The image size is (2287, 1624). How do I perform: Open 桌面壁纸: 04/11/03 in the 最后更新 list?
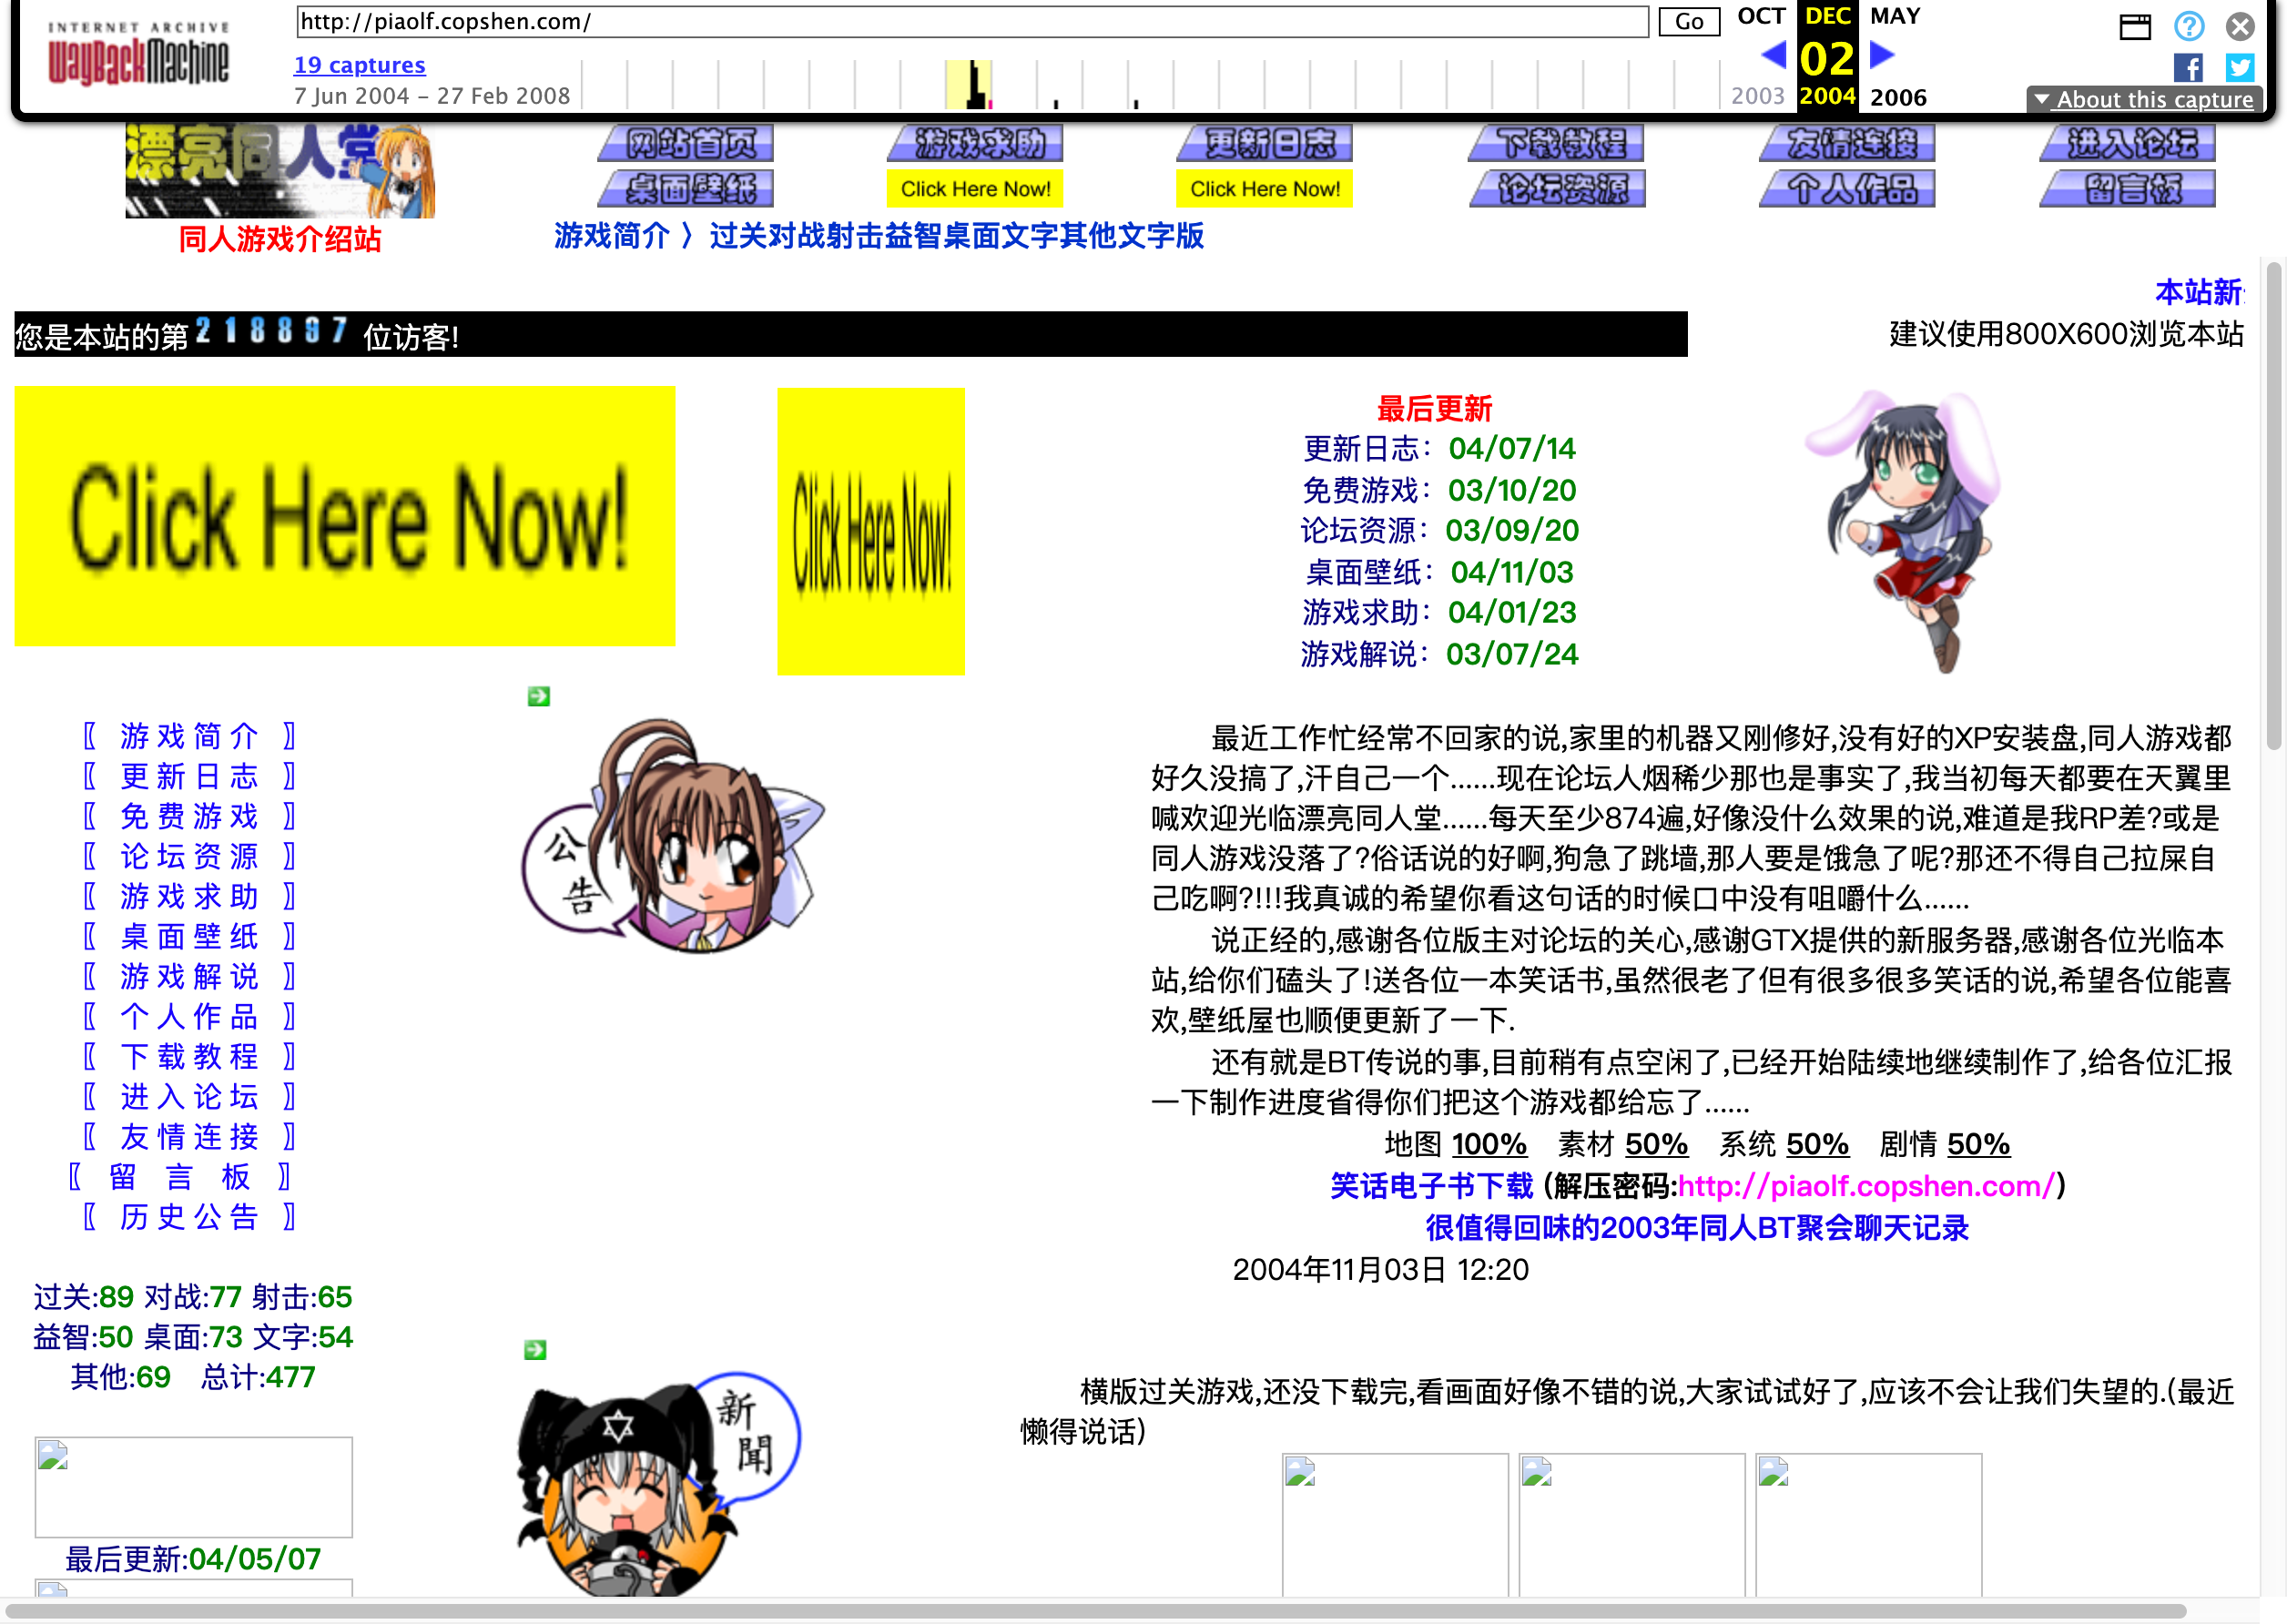pyautogui.click(x=1440, y=572)
